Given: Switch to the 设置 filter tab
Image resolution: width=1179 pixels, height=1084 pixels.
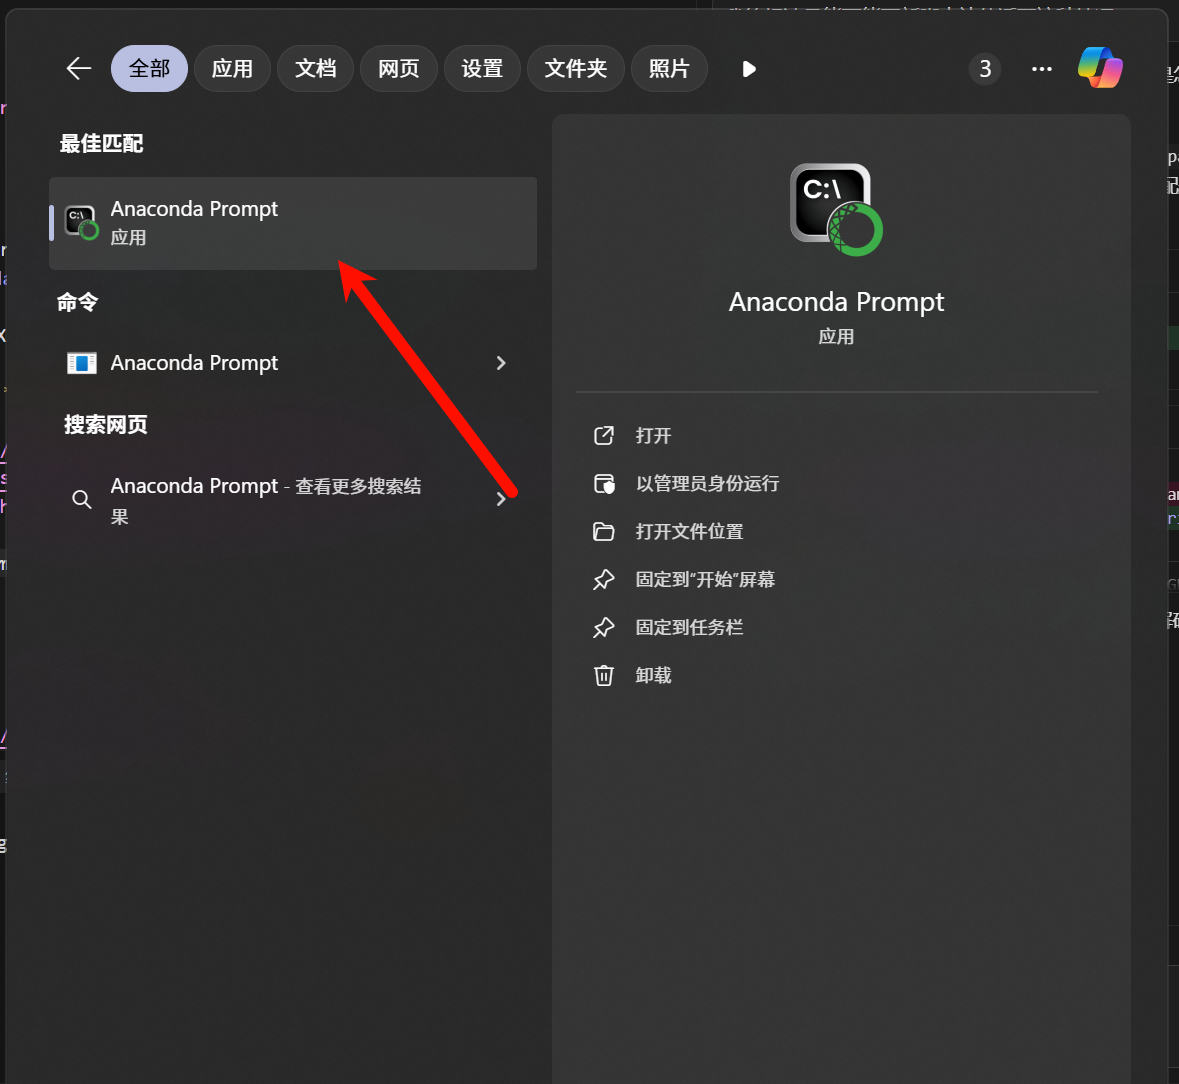Looking at the screenshot, I should pos(482,68).
